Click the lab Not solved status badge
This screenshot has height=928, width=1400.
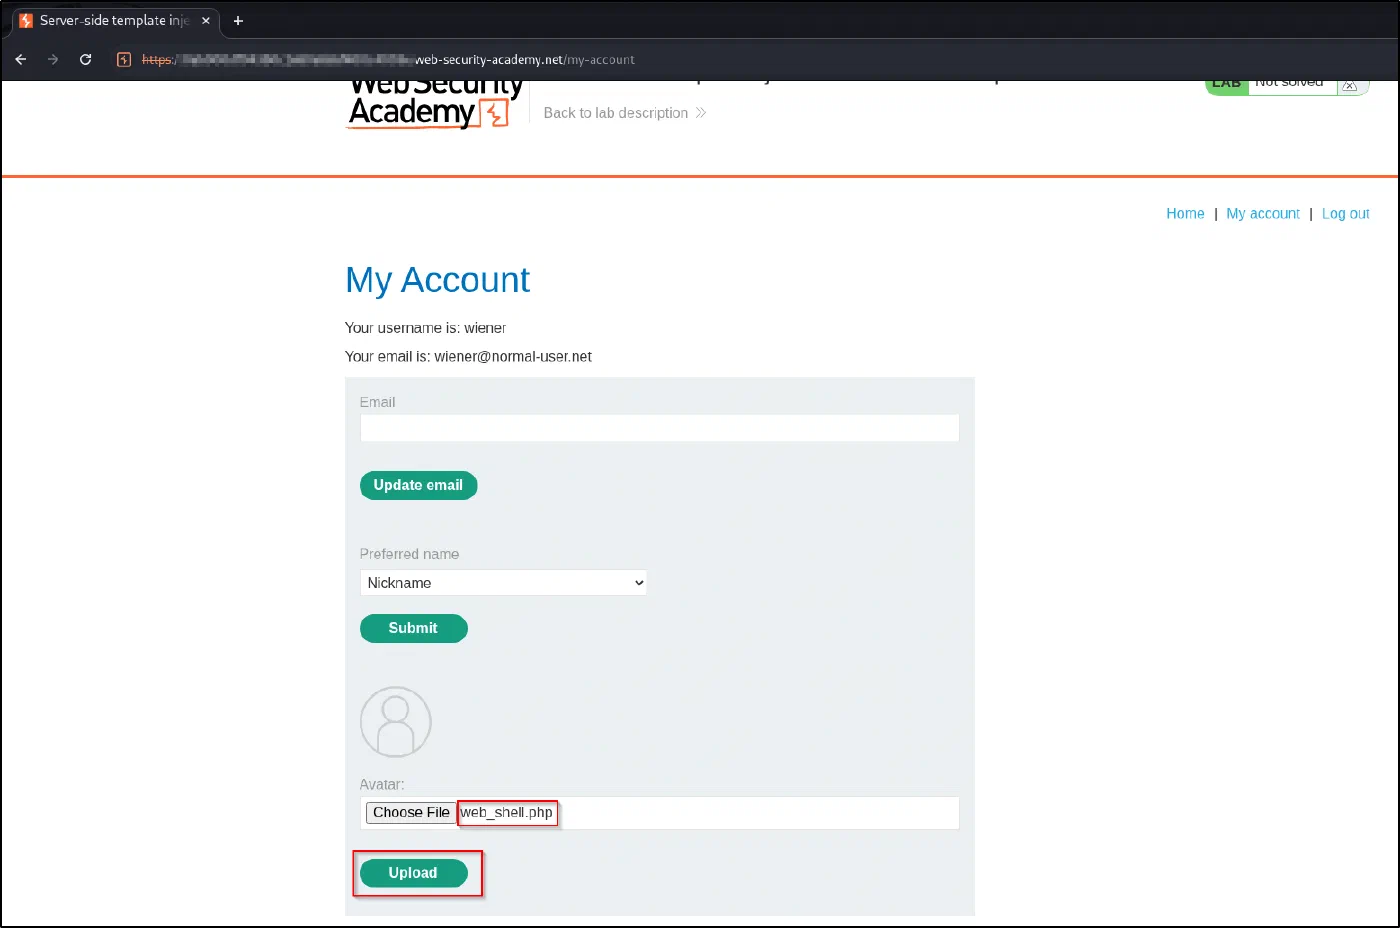(x=1287, y=86)
